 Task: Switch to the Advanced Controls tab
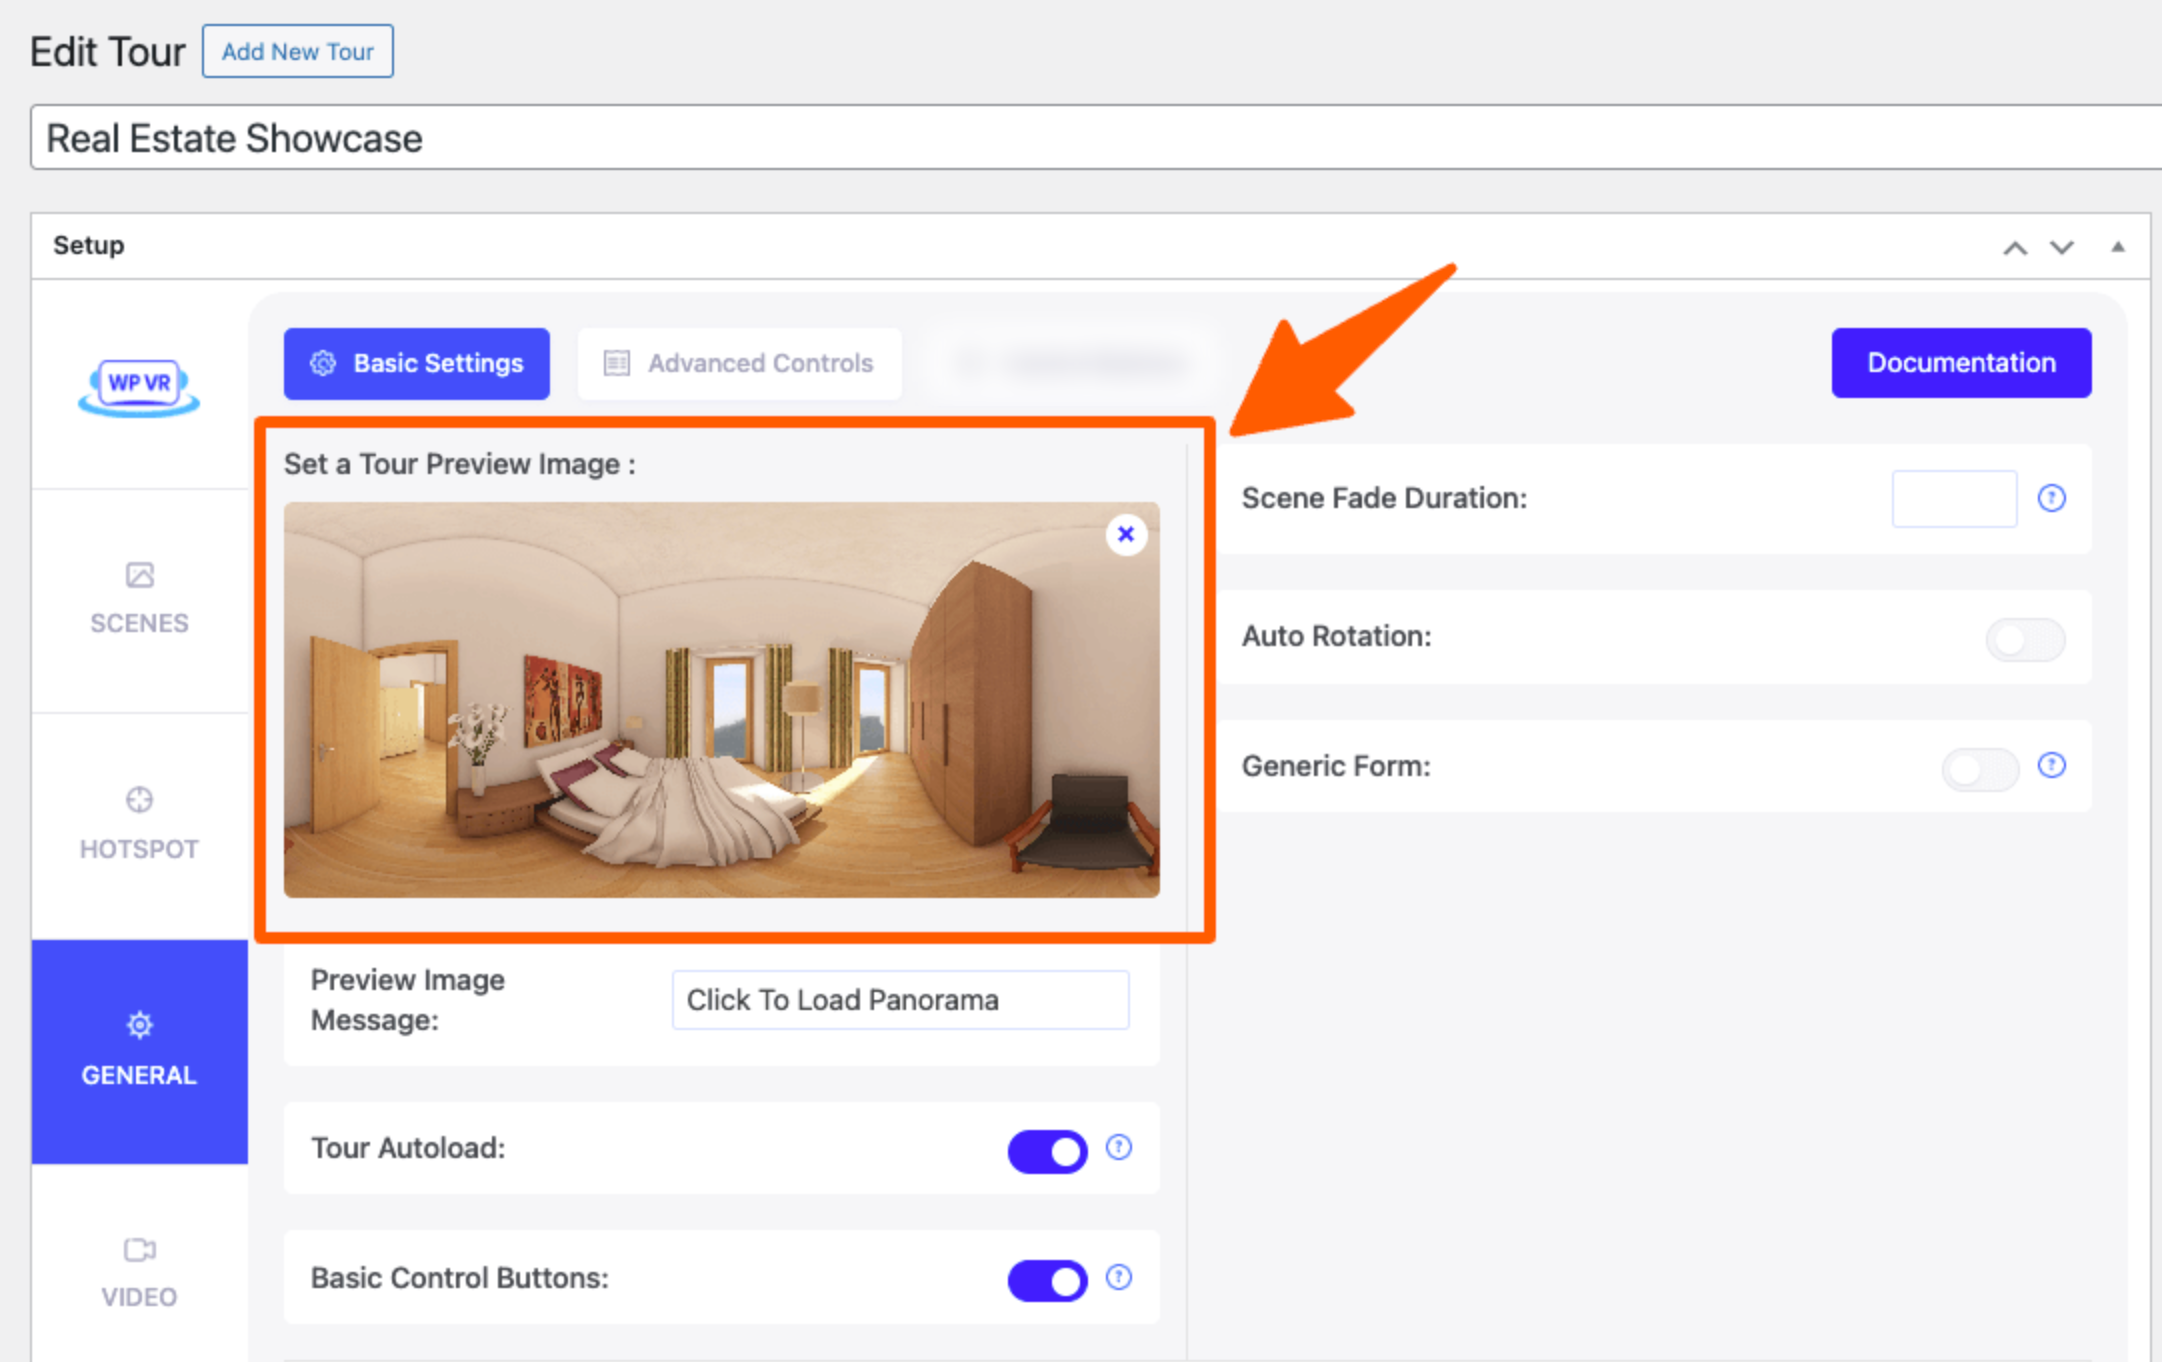[x=740, y=364]
